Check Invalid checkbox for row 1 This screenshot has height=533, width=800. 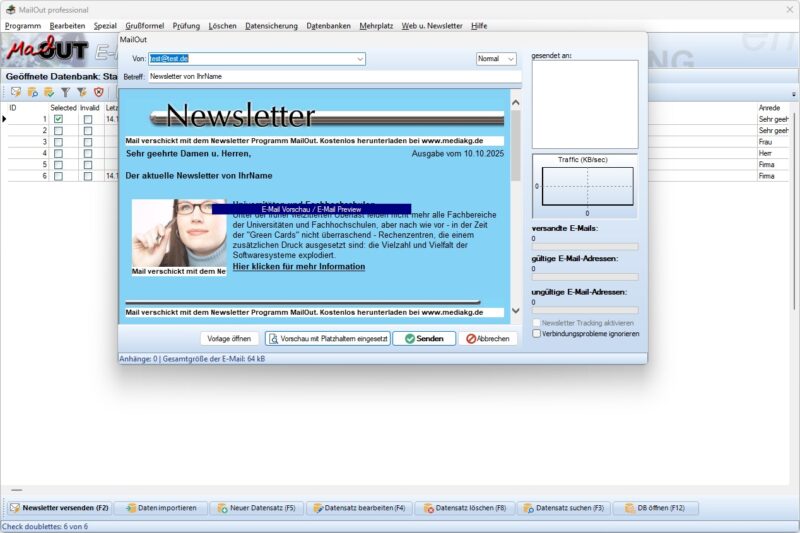pyautogui.click(x=88, y=119)
